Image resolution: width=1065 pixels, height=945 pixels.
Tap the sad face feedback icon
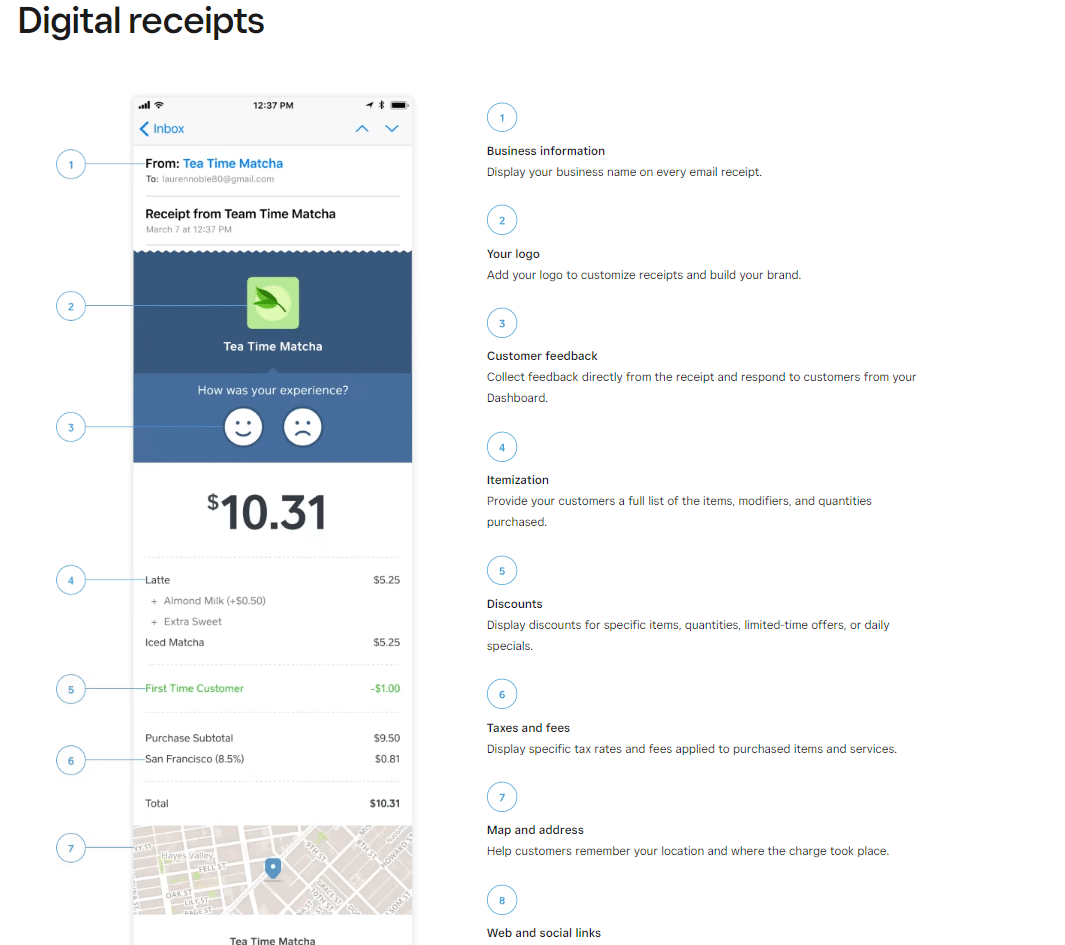(302, 427)
